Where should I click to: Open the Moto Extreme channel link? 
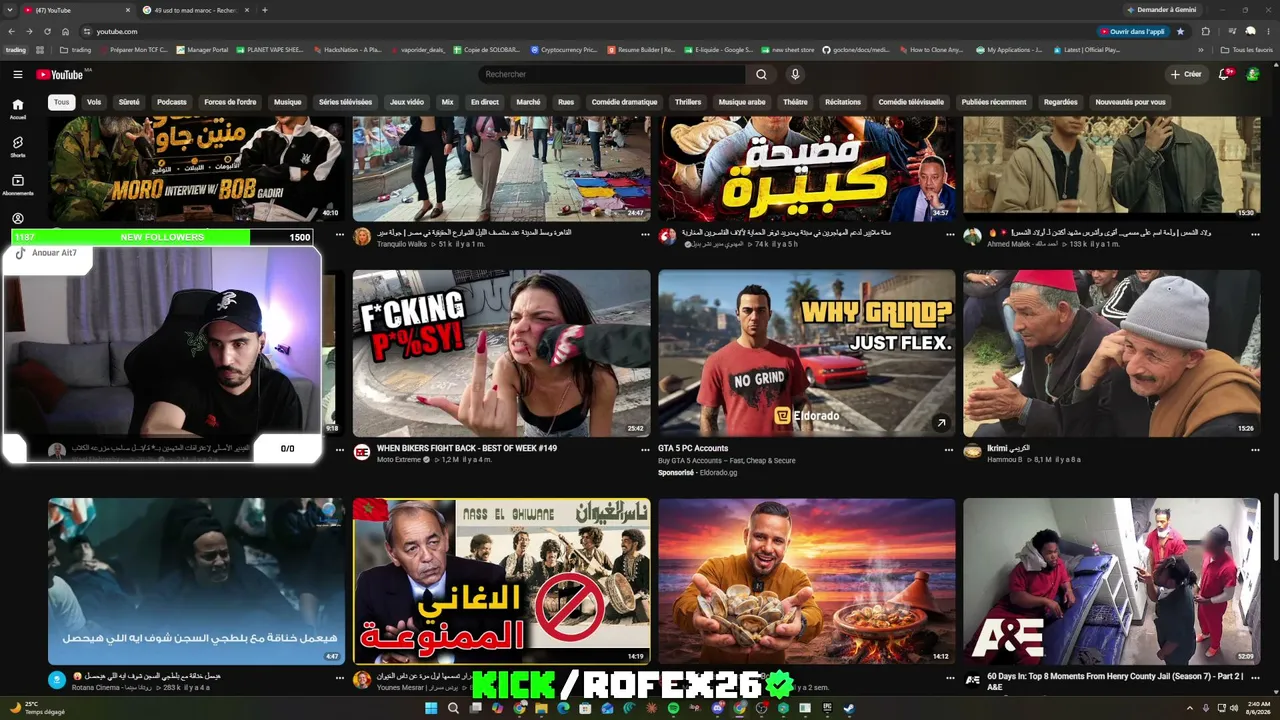pos(400,460)
